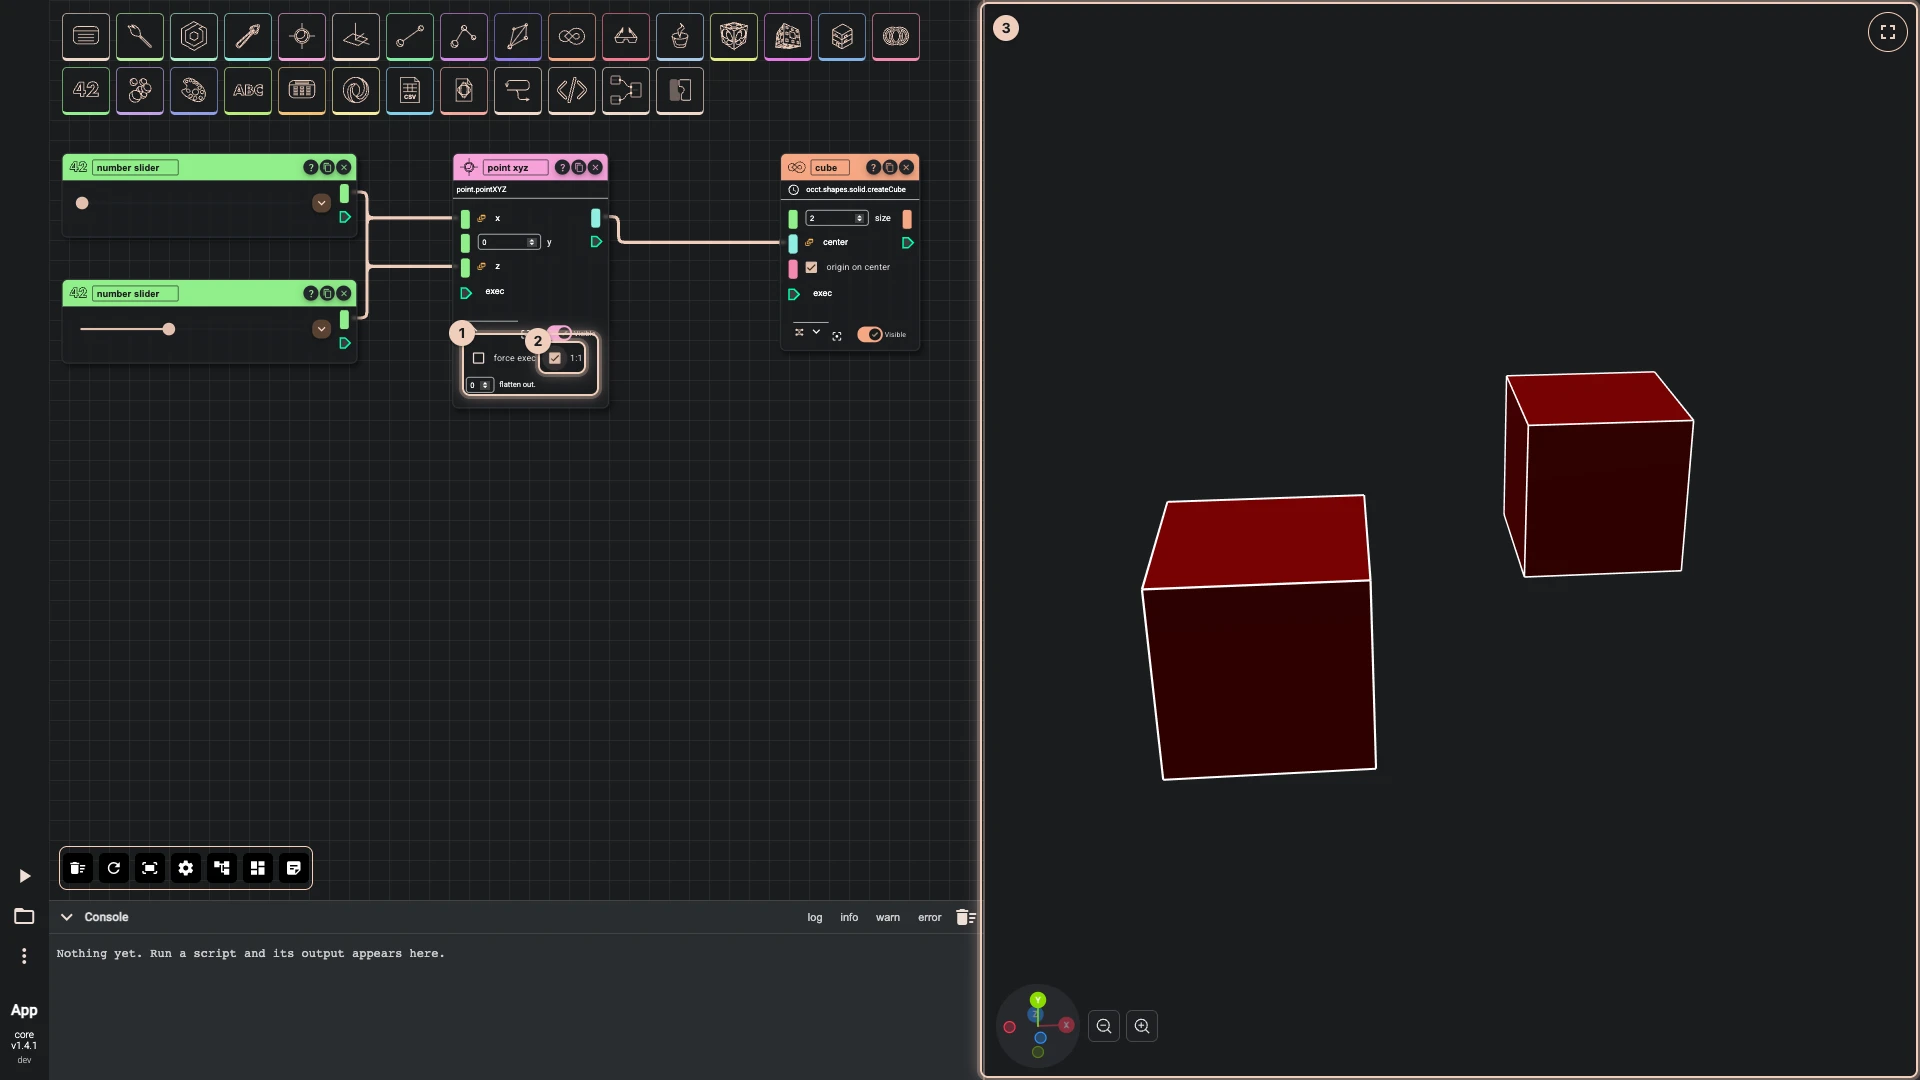Screen dimensions: 1920x1080
Task: Open the ABC text category icon
Action: tap(248, 90)
